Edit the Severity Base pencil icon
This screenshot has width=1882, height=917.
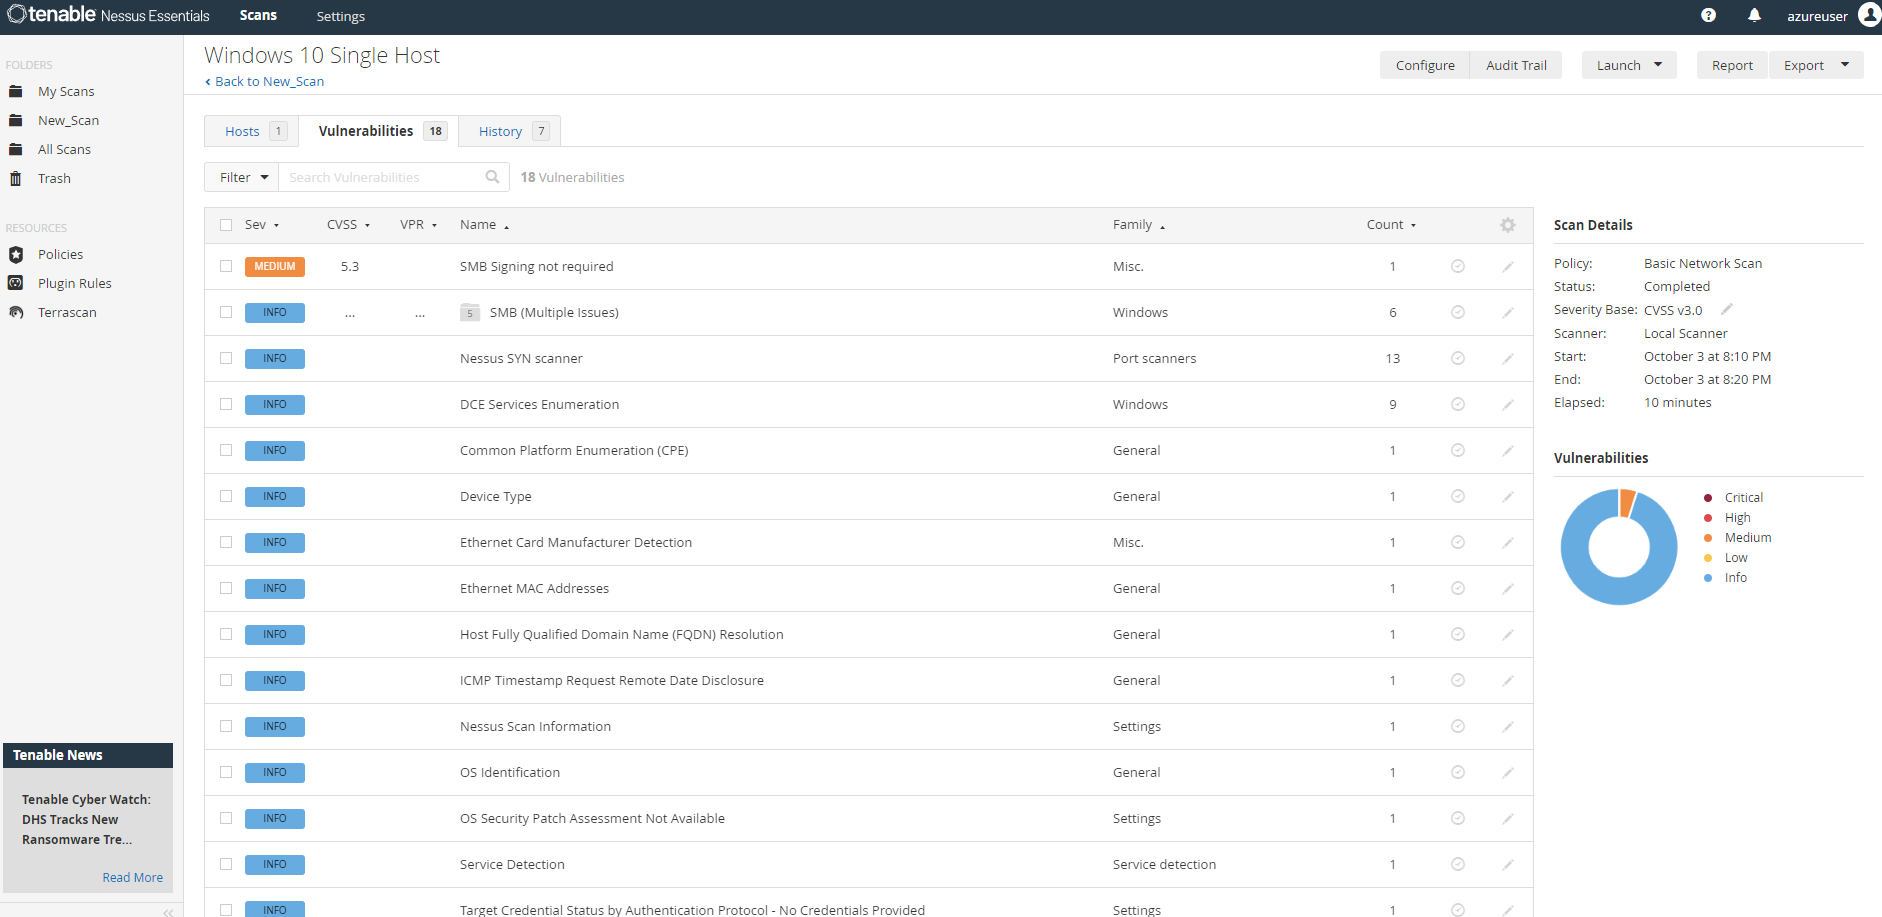(x=1727, y=309)
